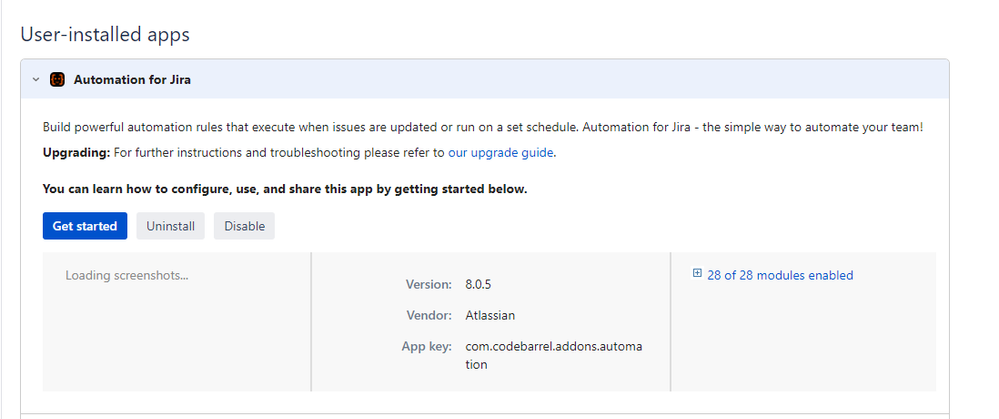The height and width of the screenshot is (419, 999).
Task: Click the Upgrading label text
Action: [76, 153]
